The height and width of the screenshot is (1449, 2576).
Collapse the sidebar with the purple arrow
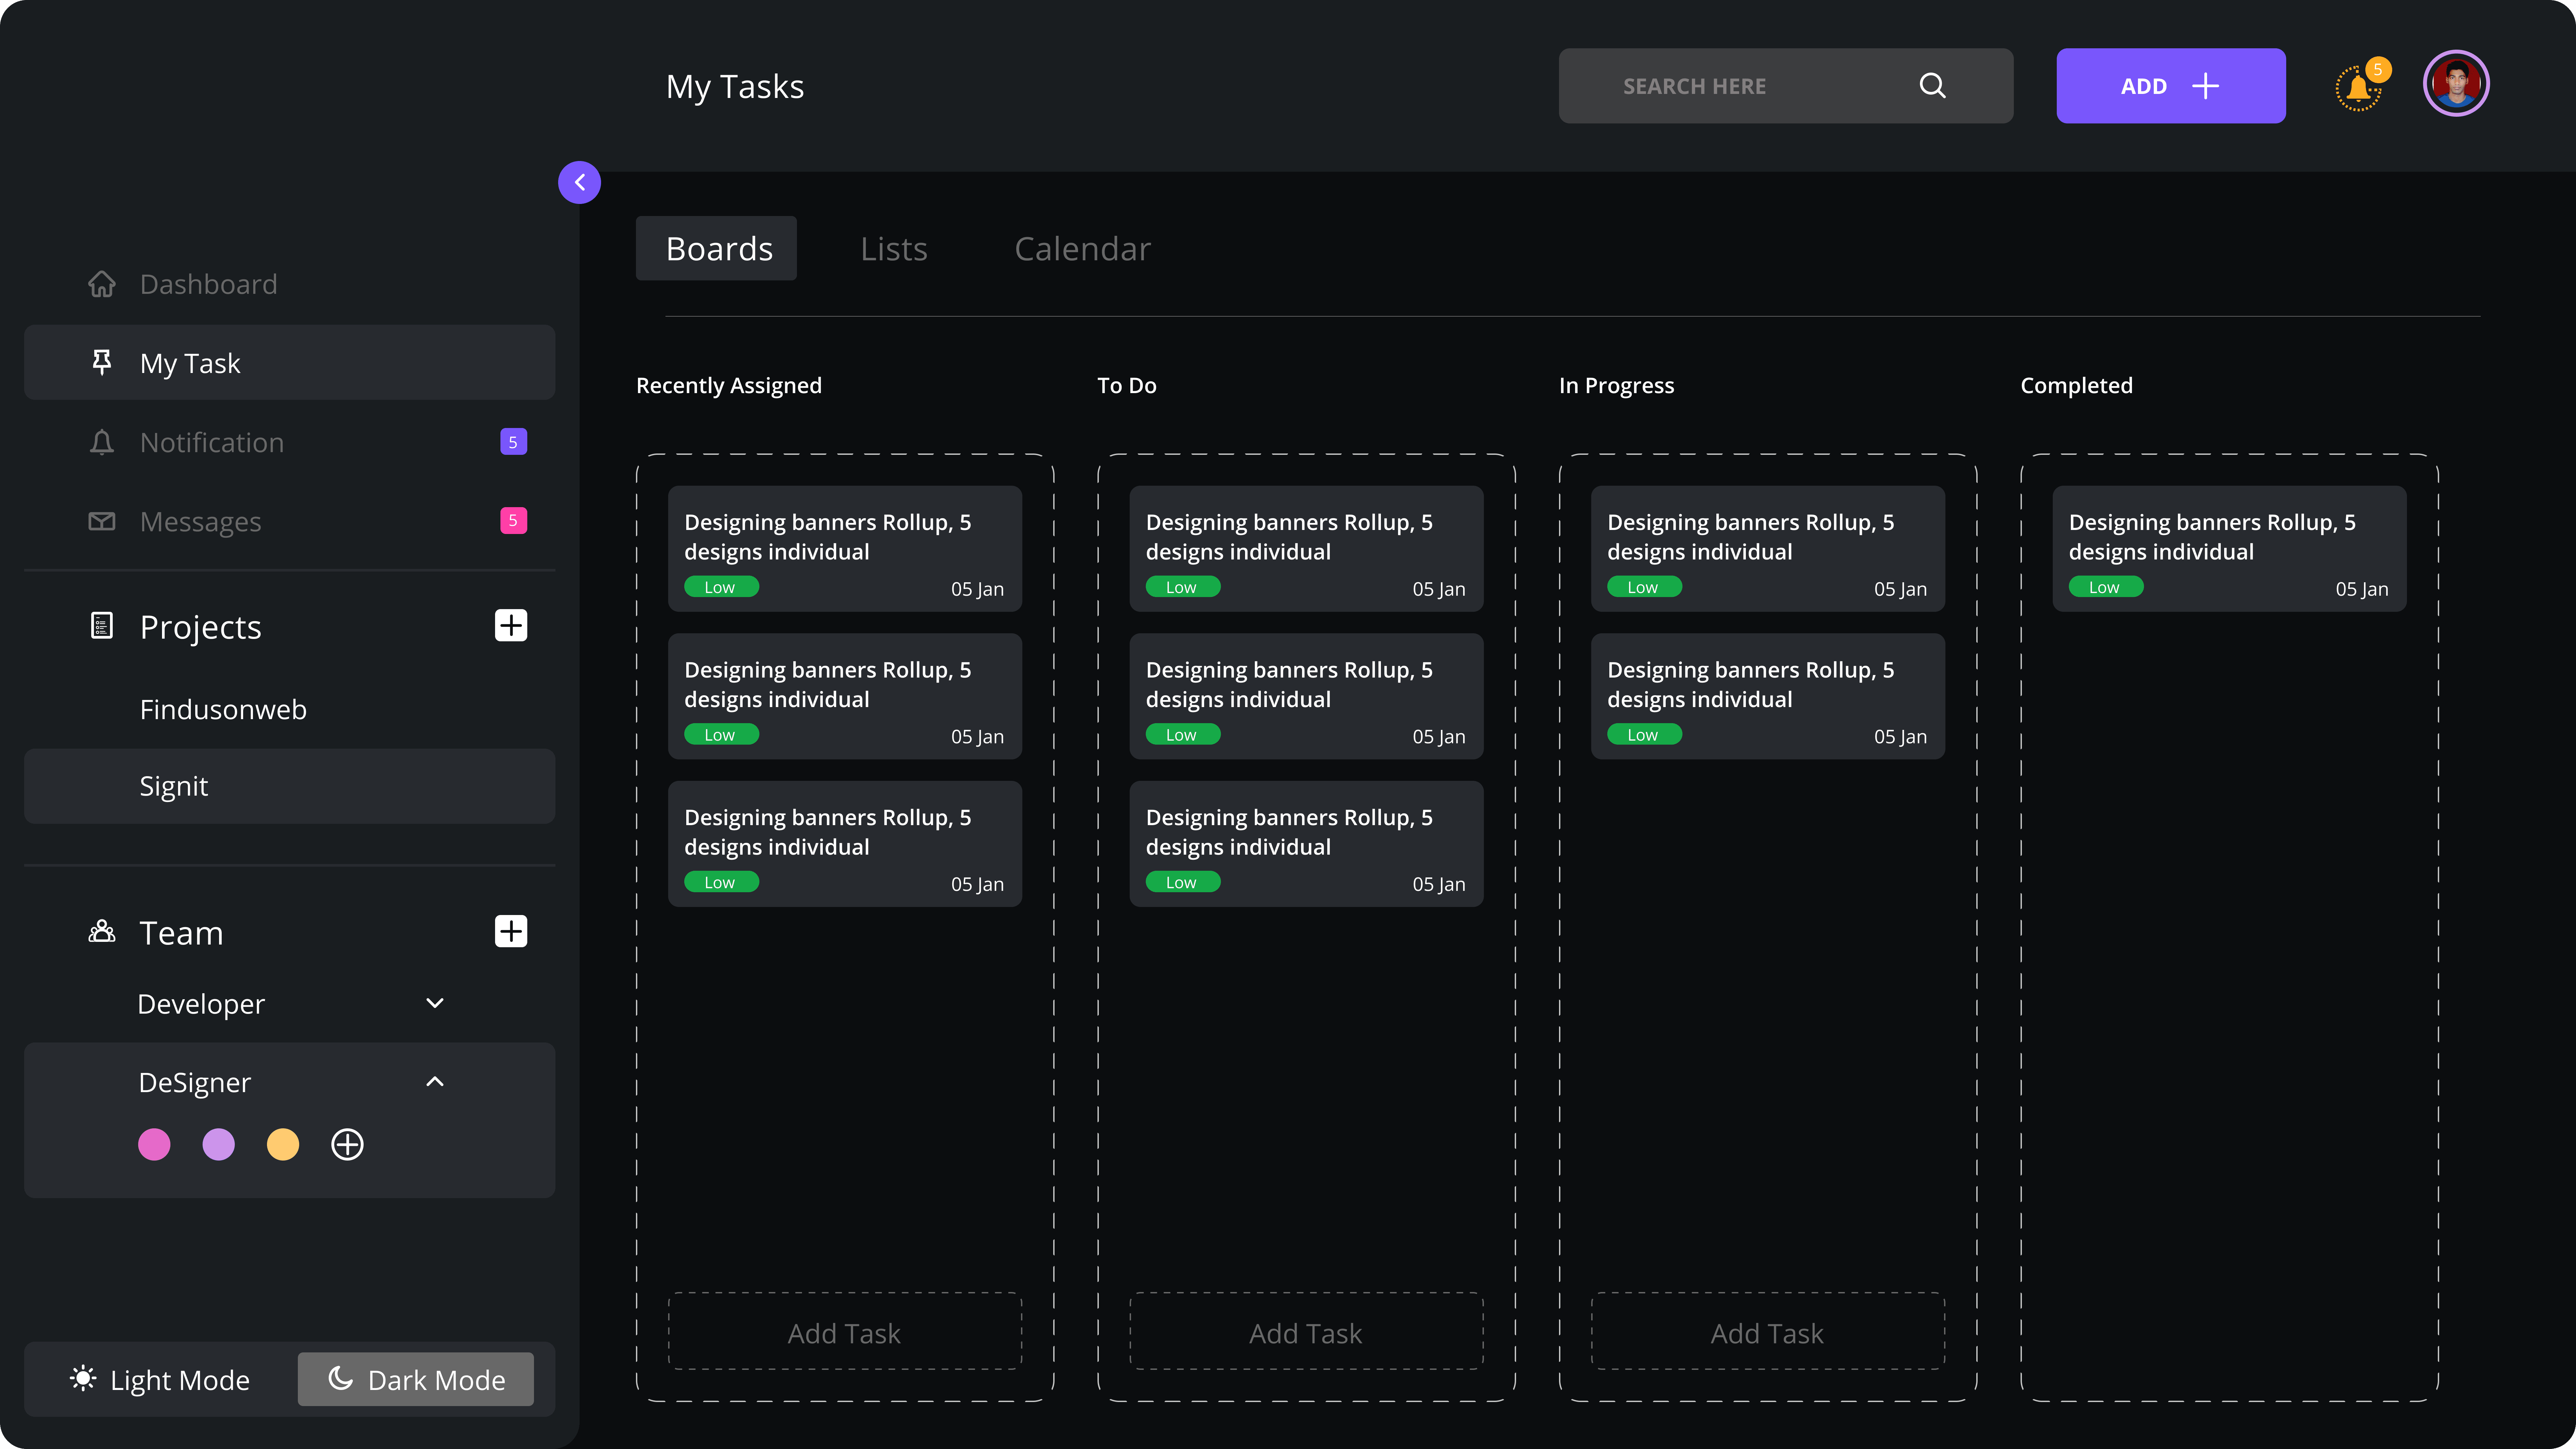pyautogui.click(x=579, y=182)
